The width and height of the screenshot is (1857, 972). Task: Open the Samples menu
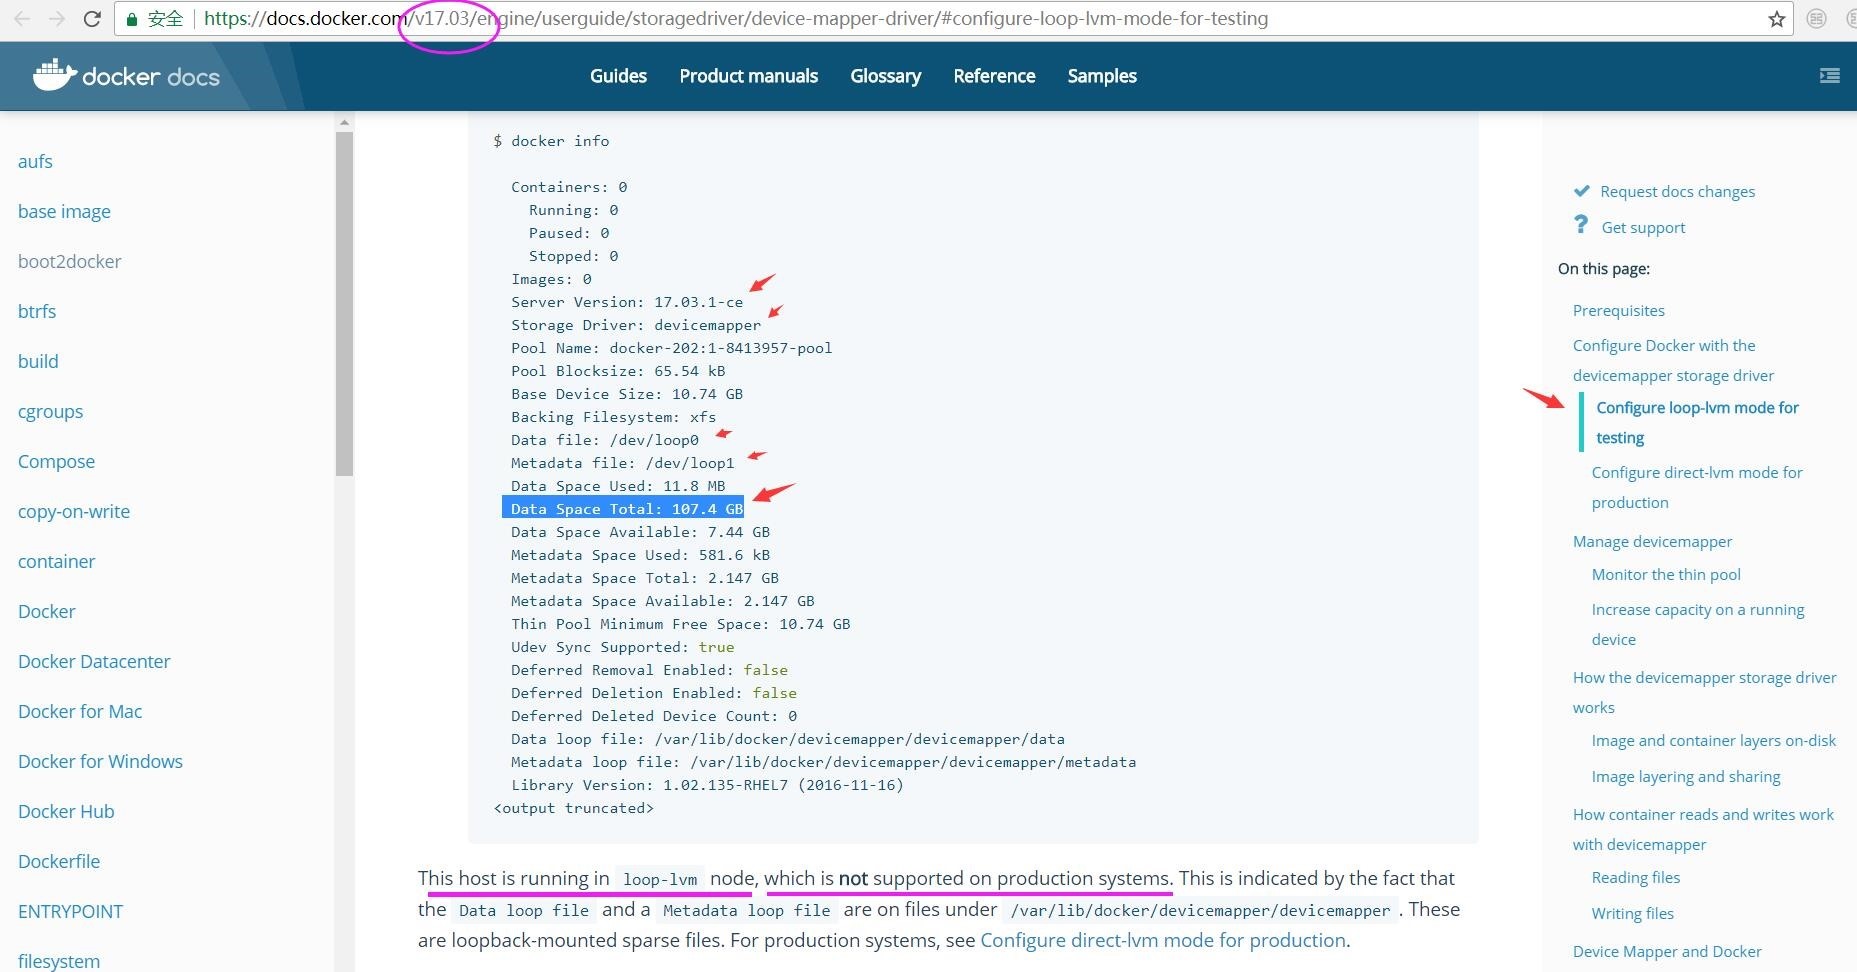click(x=1102, y=76)
